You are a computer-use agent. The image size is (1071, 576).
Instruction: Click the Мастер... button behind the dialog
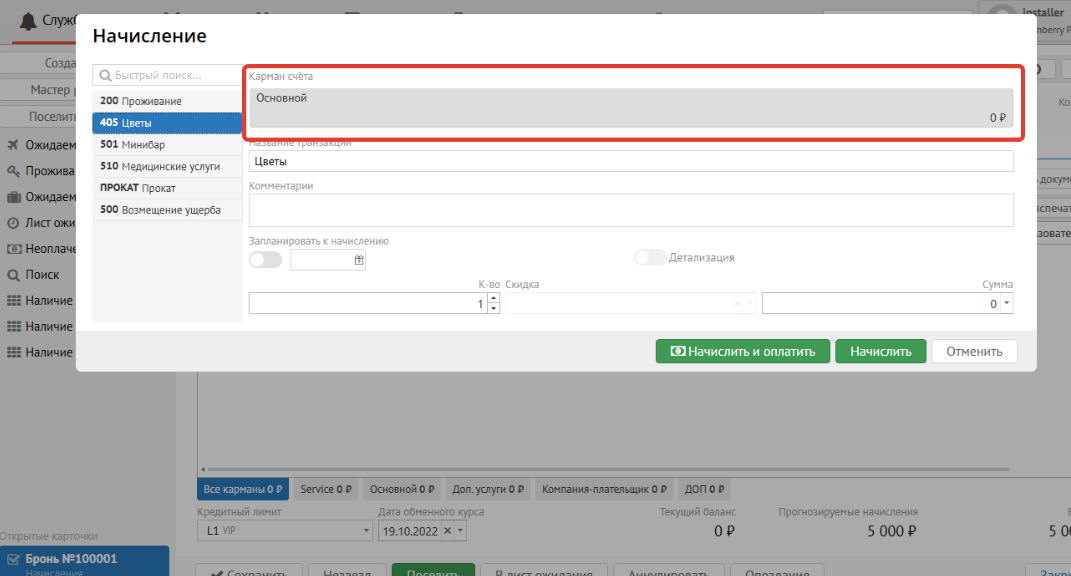[x=38, y=90]
